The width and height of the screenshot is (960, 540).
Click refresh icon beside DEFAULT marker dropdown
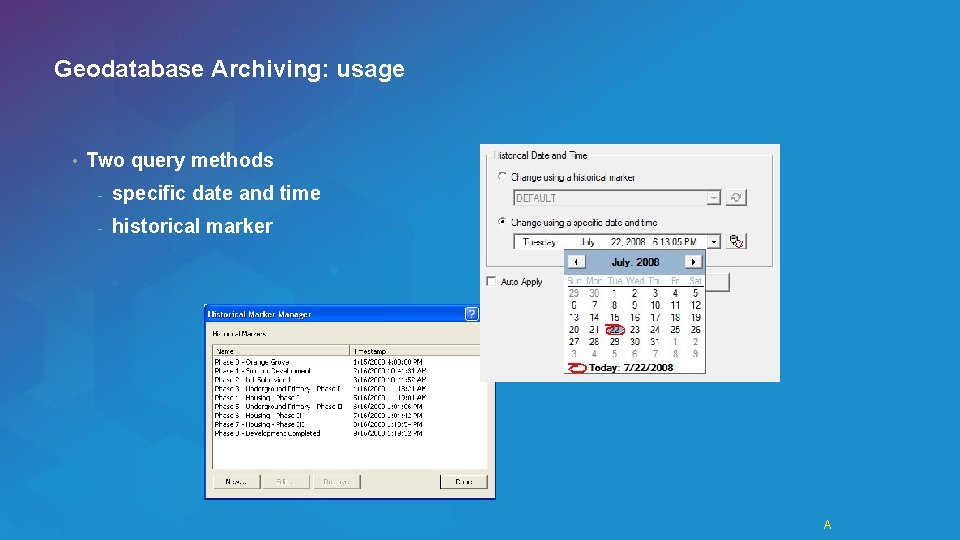736,197
